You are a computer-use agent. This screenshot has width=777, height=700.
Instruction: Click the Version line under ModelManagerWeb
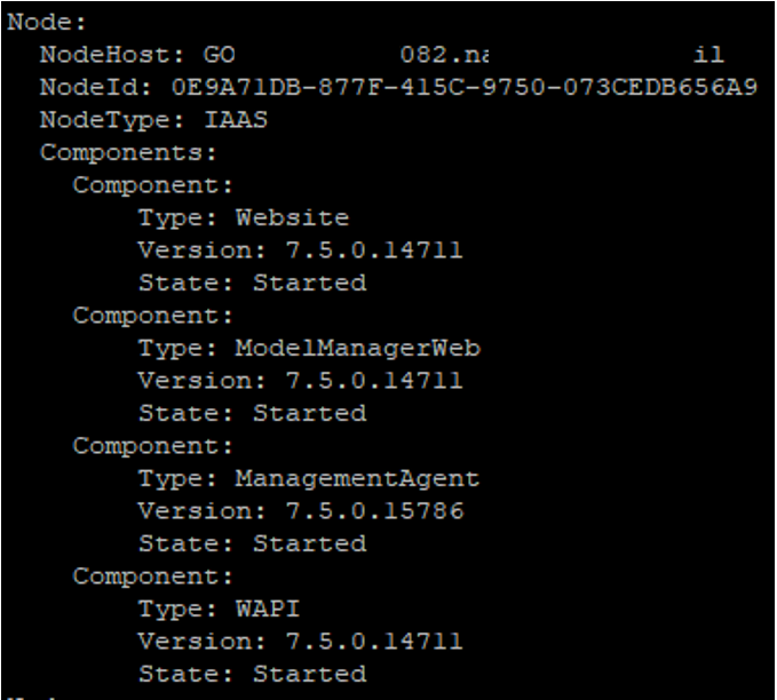(300, 381)
